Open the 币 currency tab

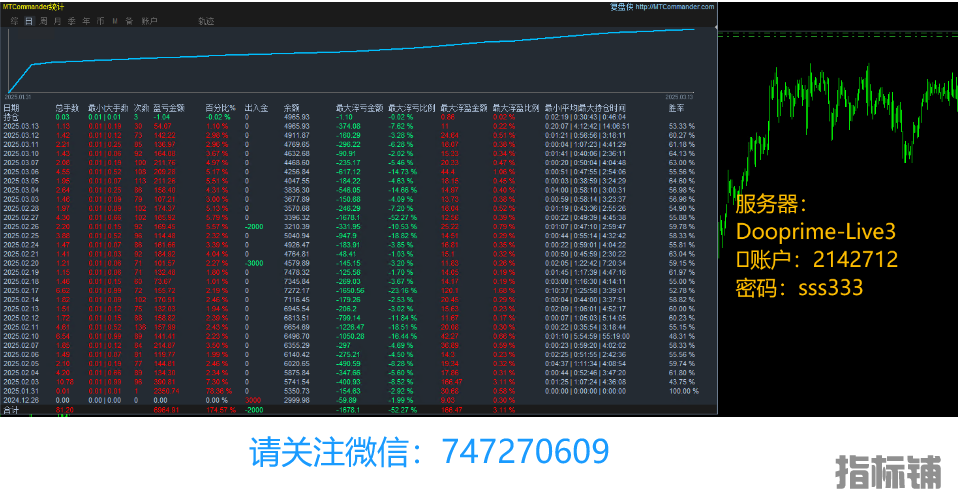100,21
